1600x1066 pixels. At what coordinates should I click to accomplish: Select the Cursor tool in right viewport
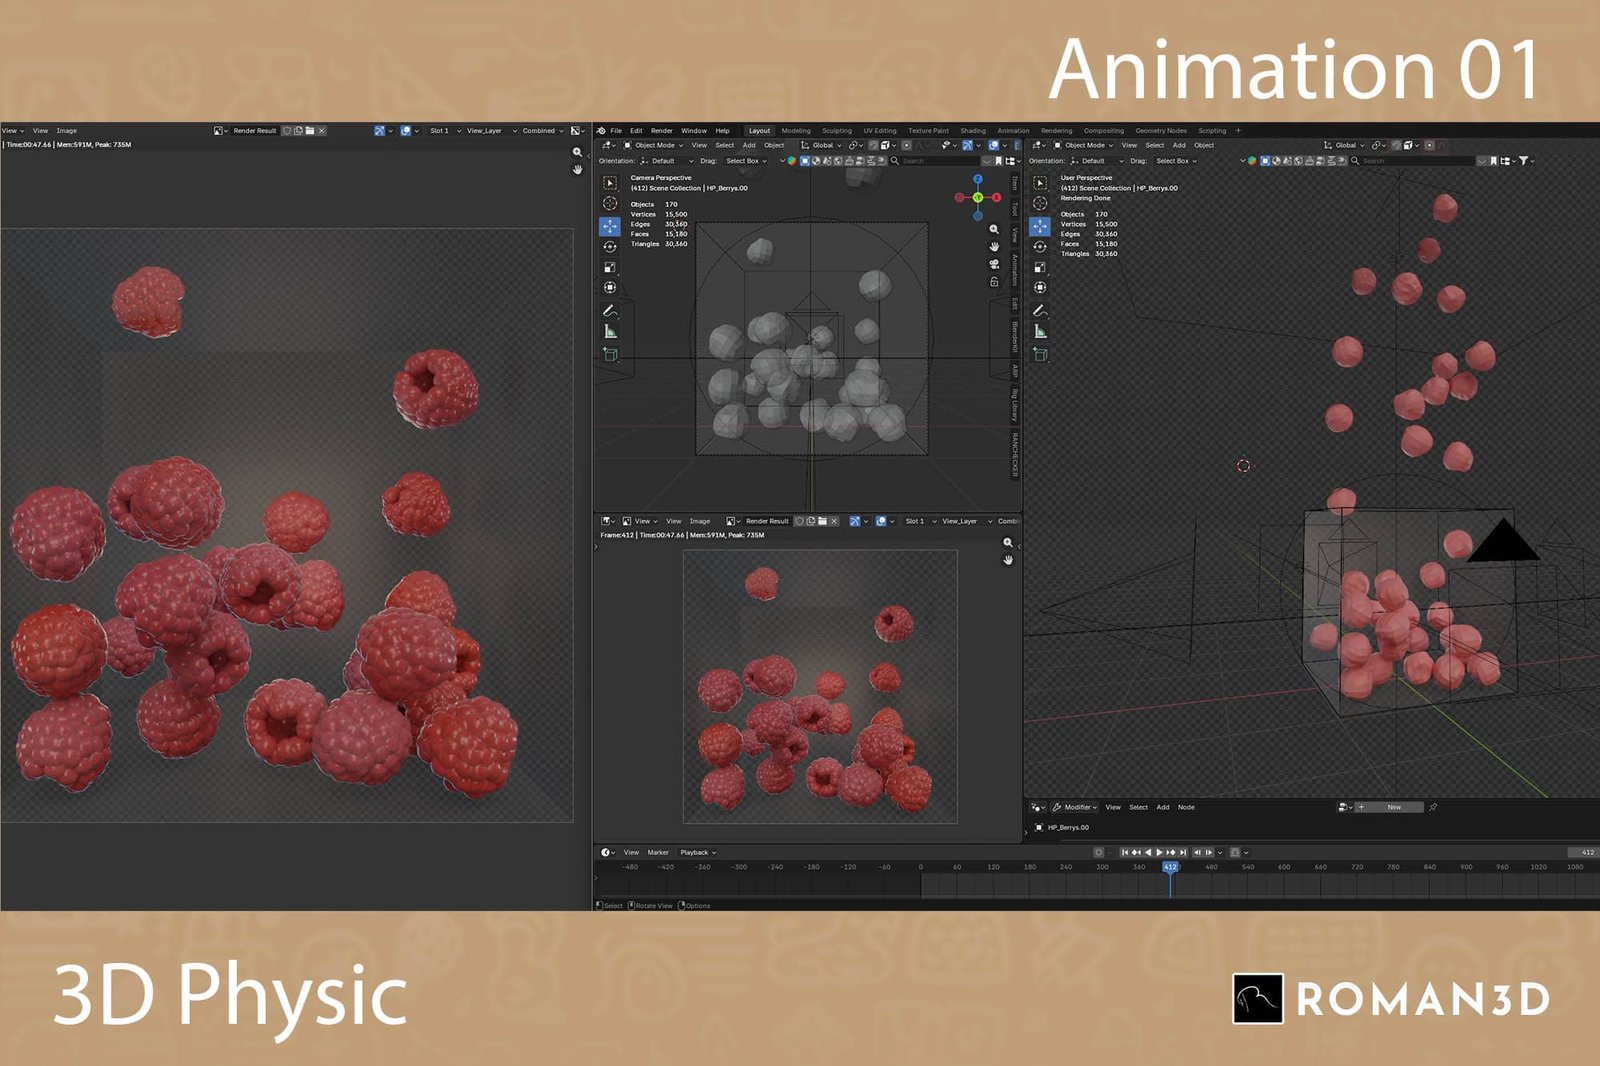point(1040,203)
